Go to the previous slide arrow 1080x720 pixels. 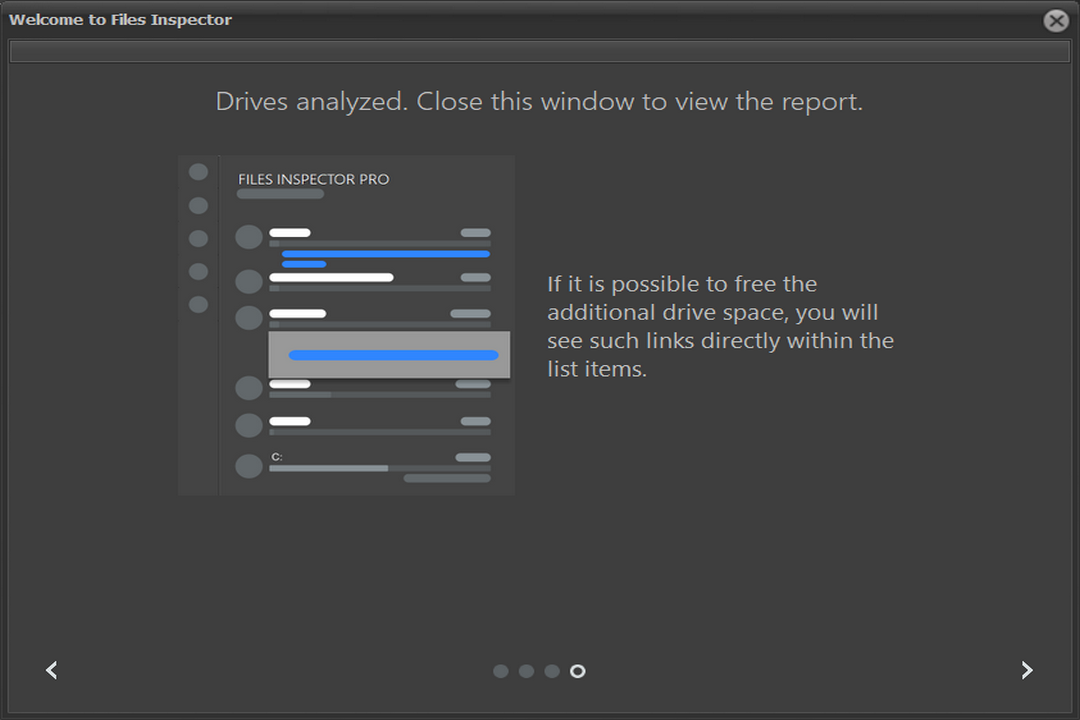[52, 670]
